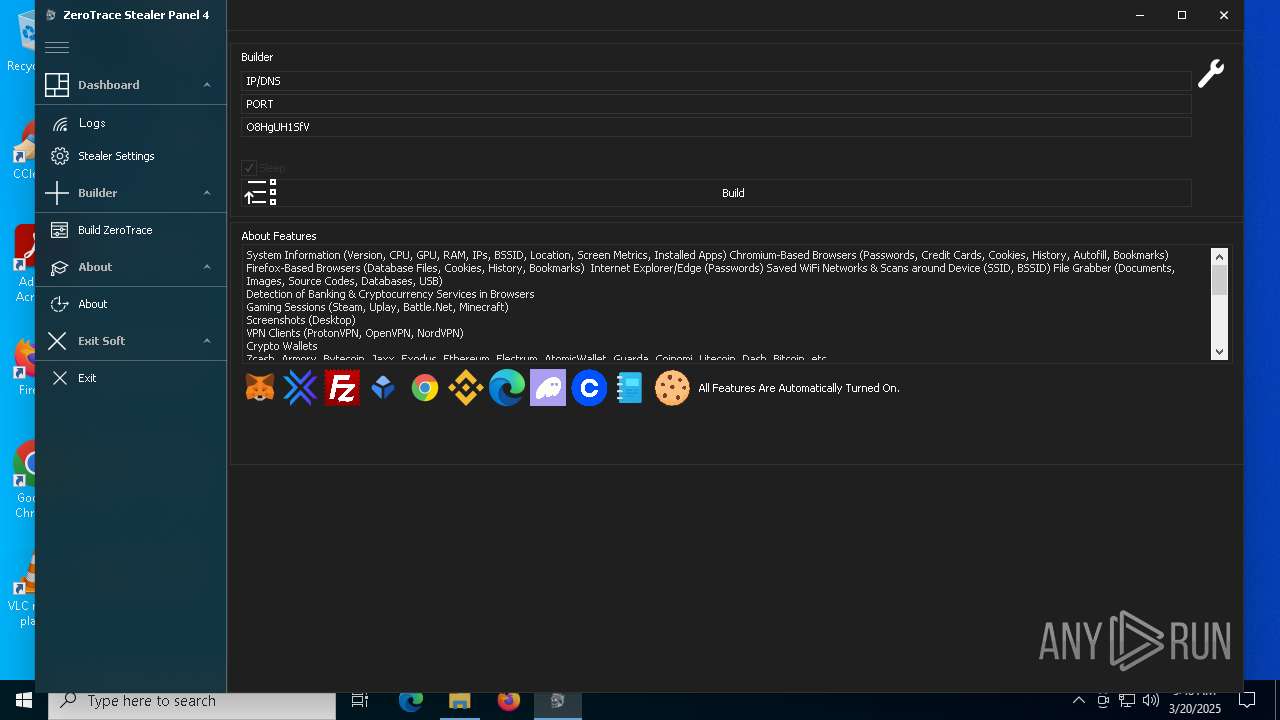Click the Windows Start button
Viewport: 1280px width, 720px height.
point(24,701)
